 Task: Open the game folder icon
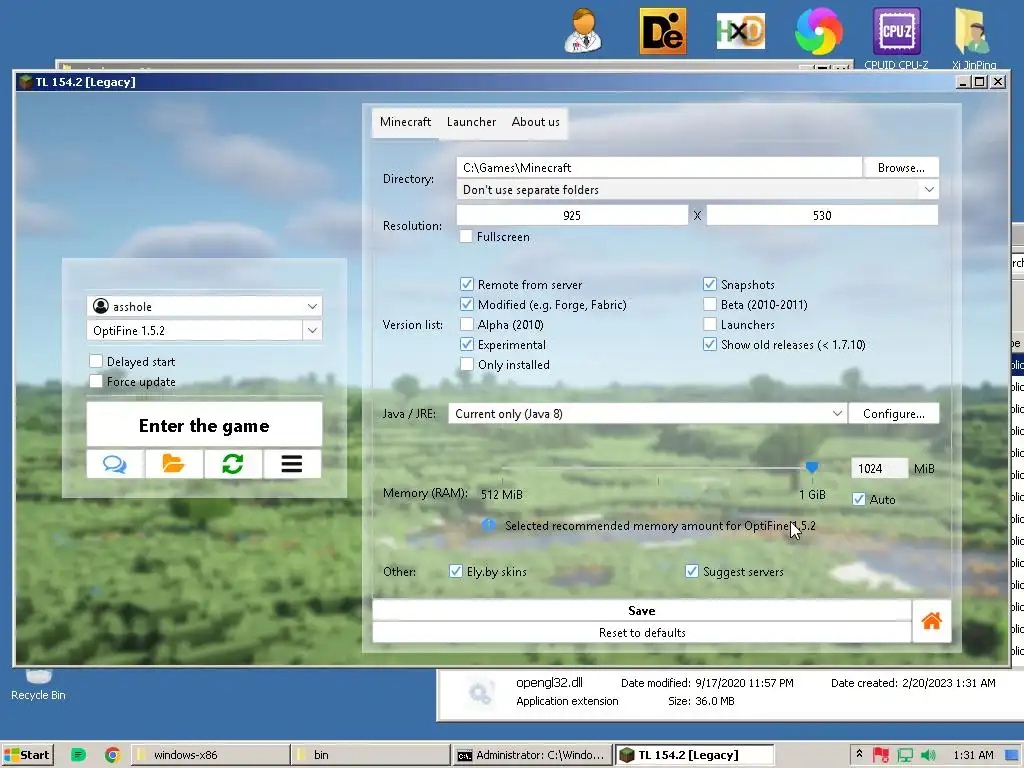click(x=174, y=464)
